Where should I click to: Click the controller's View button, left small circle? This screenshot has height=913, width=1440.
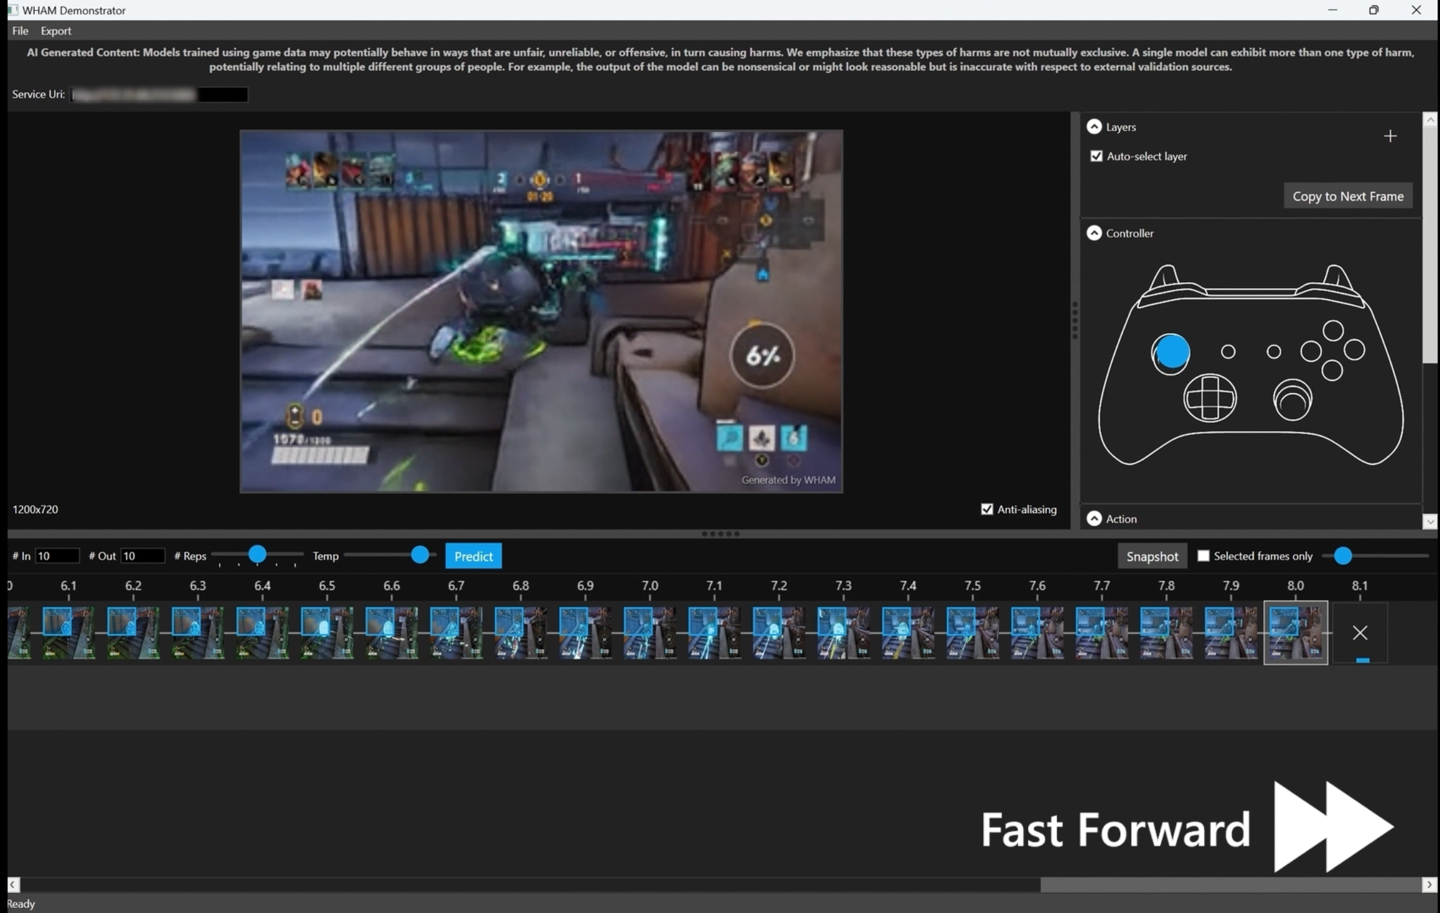pyautogui.click(x=1228, y=352)
